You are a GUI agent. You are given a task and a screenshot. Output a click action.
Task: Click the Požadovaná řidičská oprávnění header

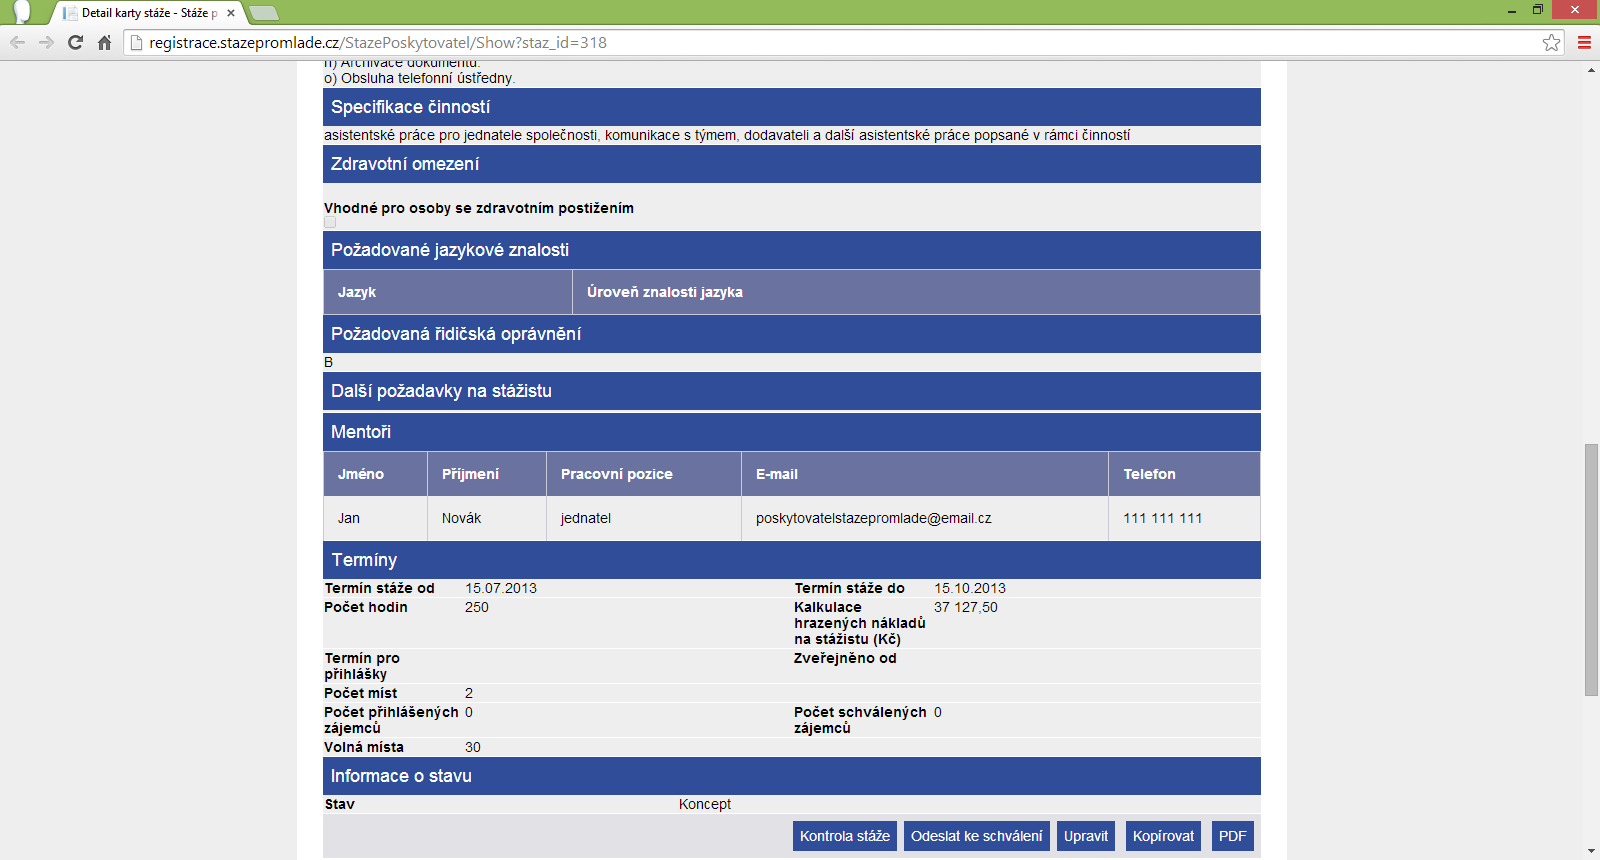point(792,334)
